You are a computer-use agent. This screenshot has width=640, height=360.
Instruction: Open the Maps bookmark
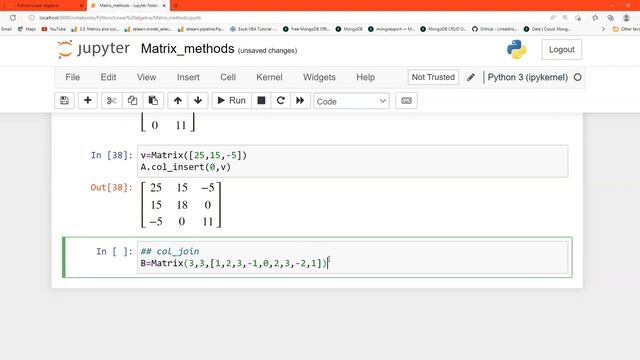click(27, 29)
